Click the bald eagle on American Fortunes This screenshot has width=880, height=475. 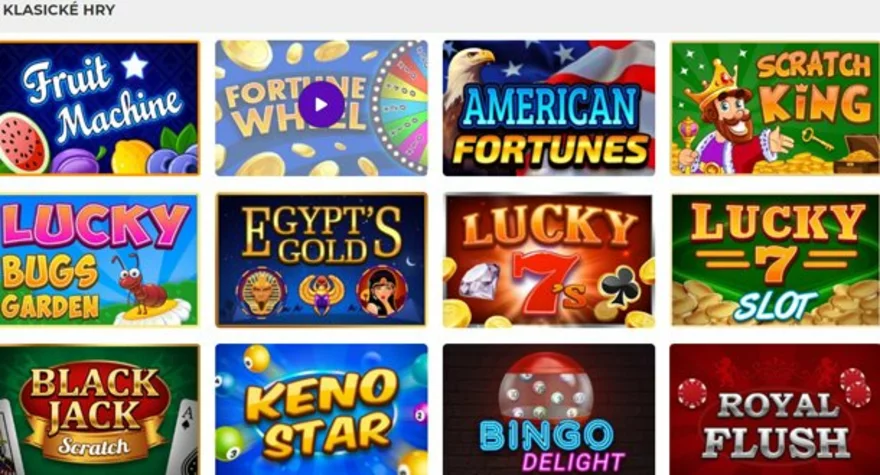(469, 79)
